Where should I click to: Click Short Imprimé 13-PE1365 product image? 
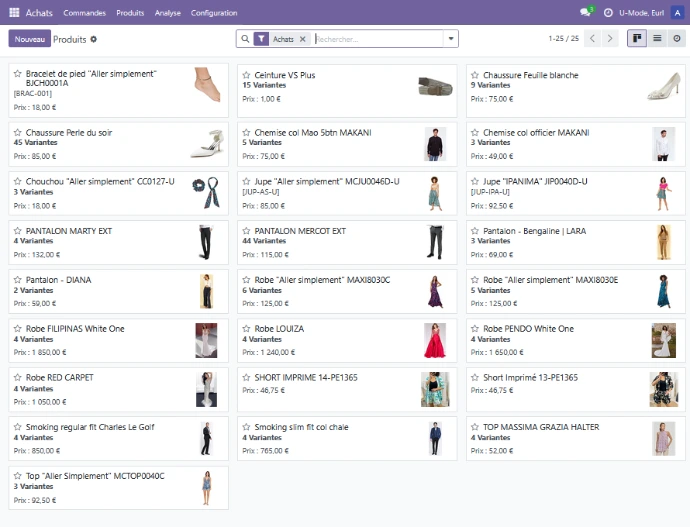tap(664, 389)
